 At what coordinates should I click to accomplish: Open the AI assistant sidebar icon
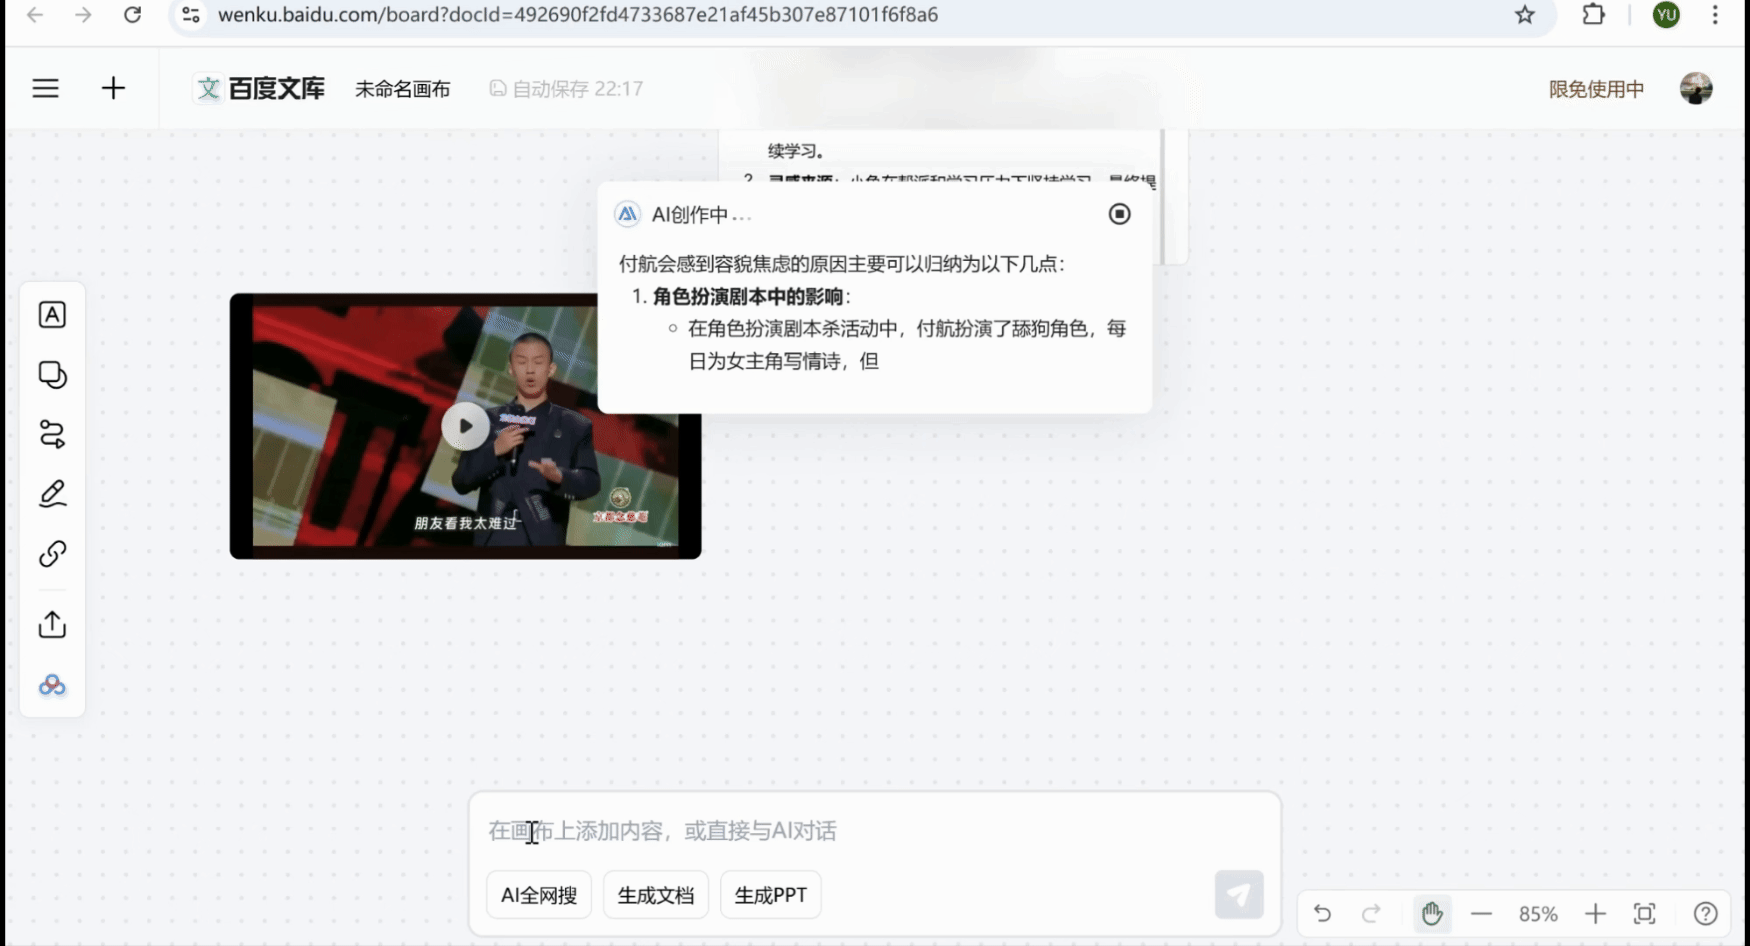point(51,686)
